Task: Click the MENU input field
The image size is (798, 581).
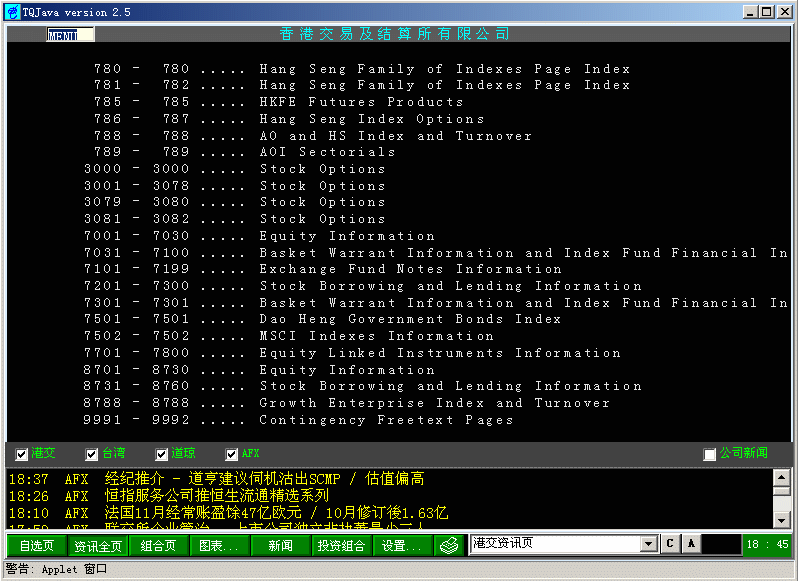Action: click(70, 35)
